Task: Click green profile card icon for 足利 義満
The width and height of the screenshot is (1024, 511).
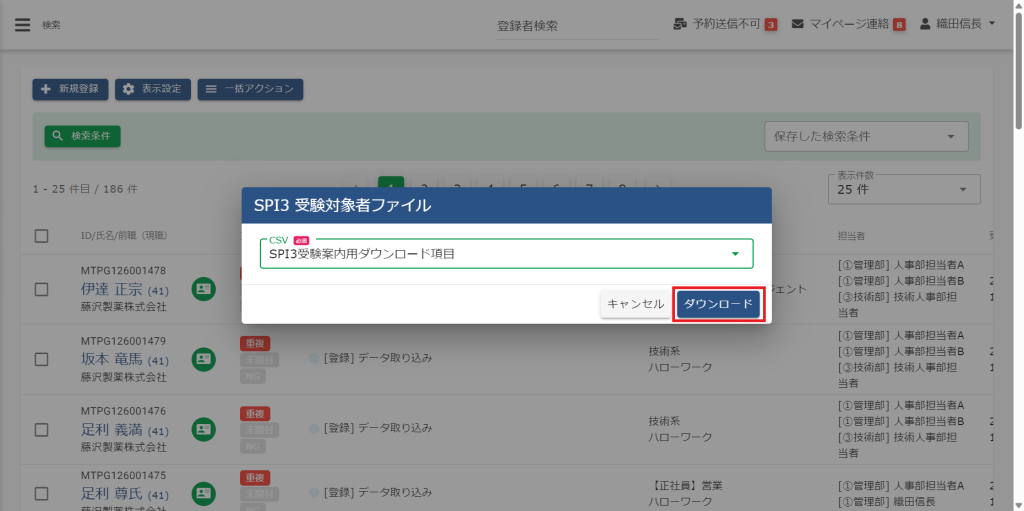Action: pyautogui.click(x=204, y=428)
